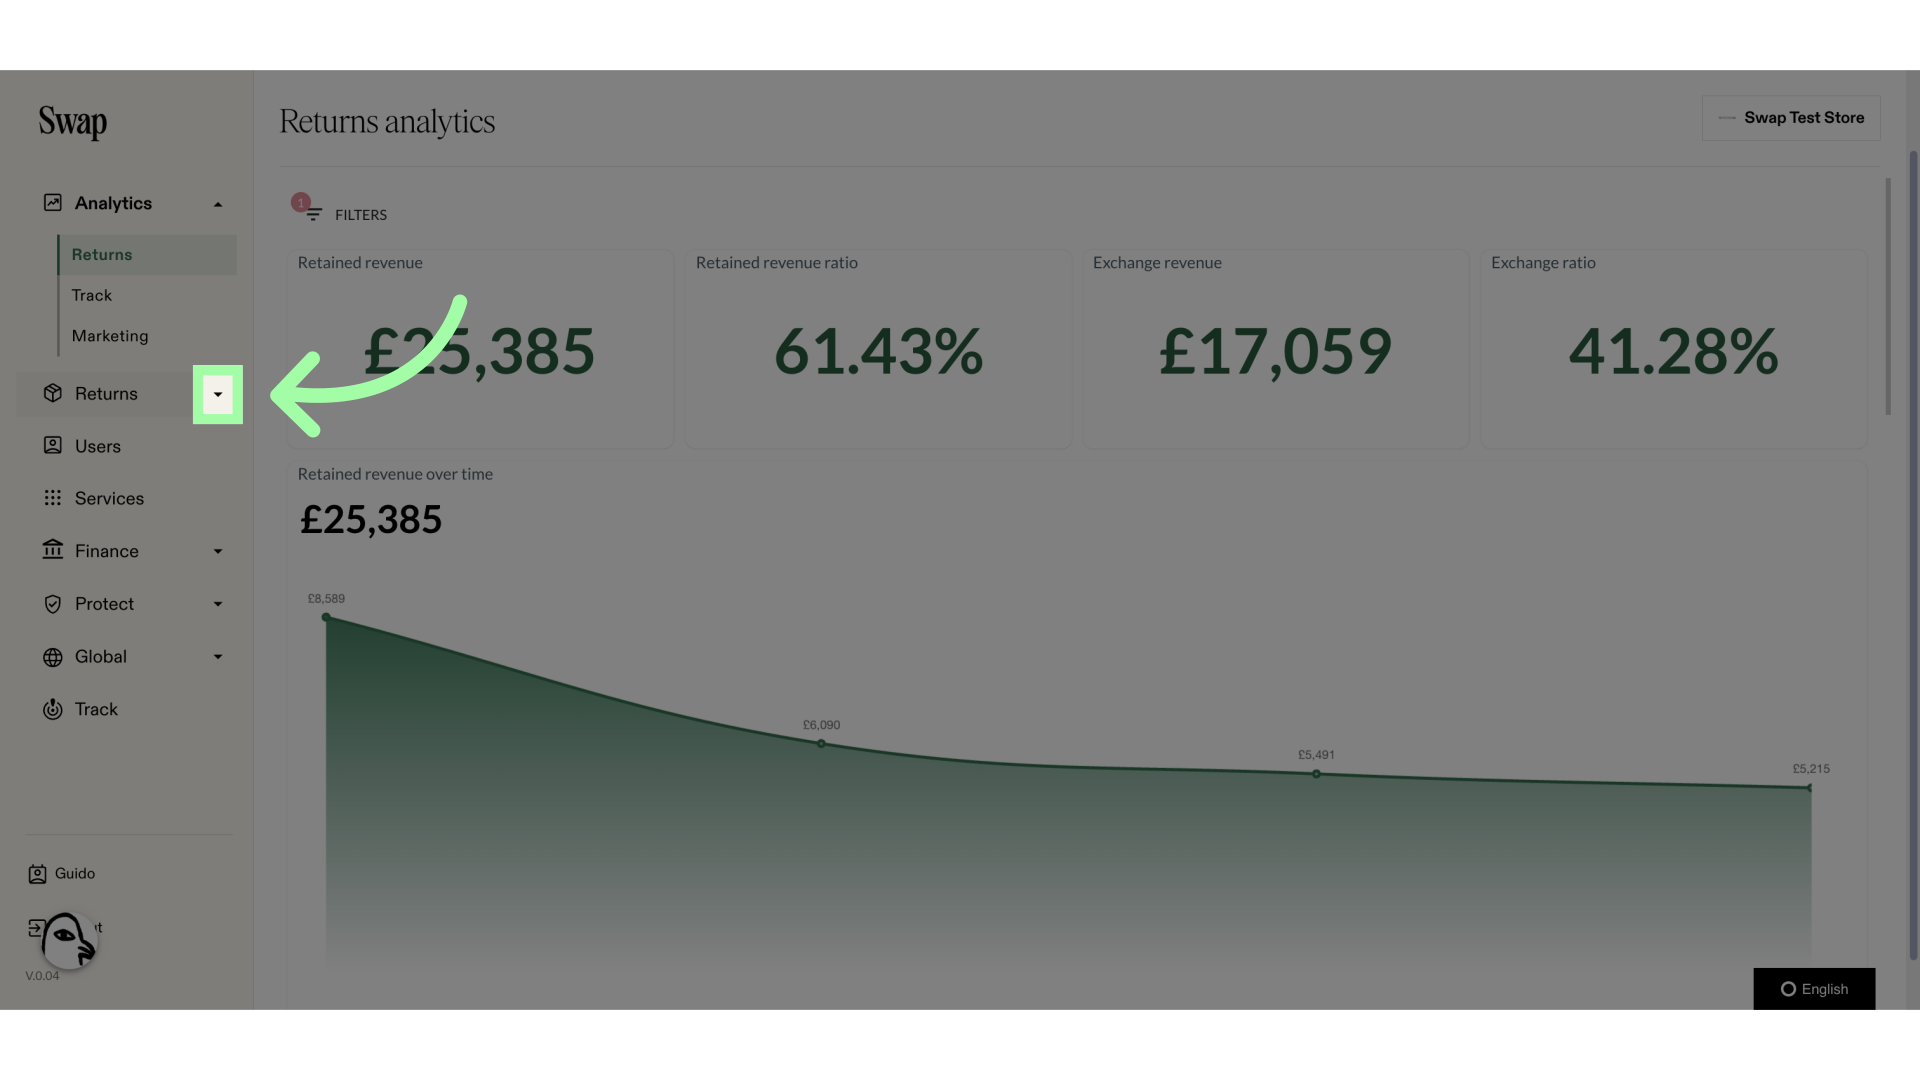Click the Guido help link
The width and height of the screenshot is (1920, 1080).
point(74,874)
